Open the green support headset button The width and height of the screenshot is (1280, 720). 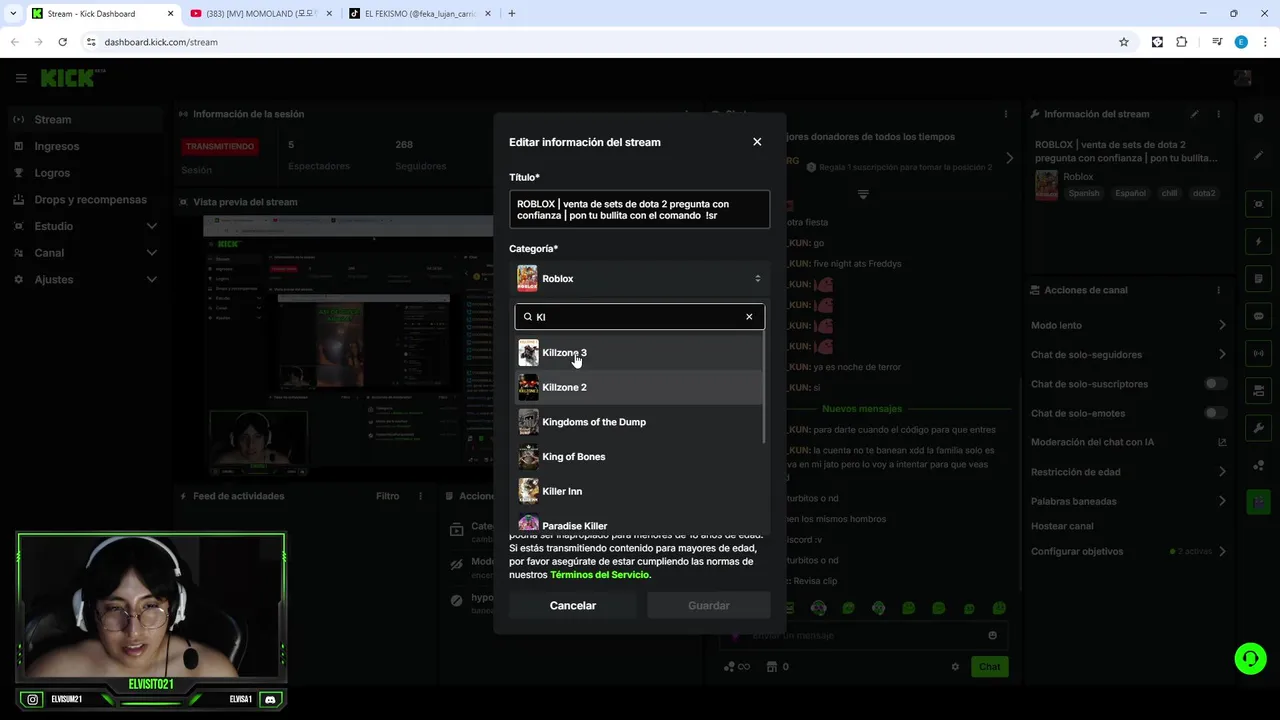[x=1250, y=658]
